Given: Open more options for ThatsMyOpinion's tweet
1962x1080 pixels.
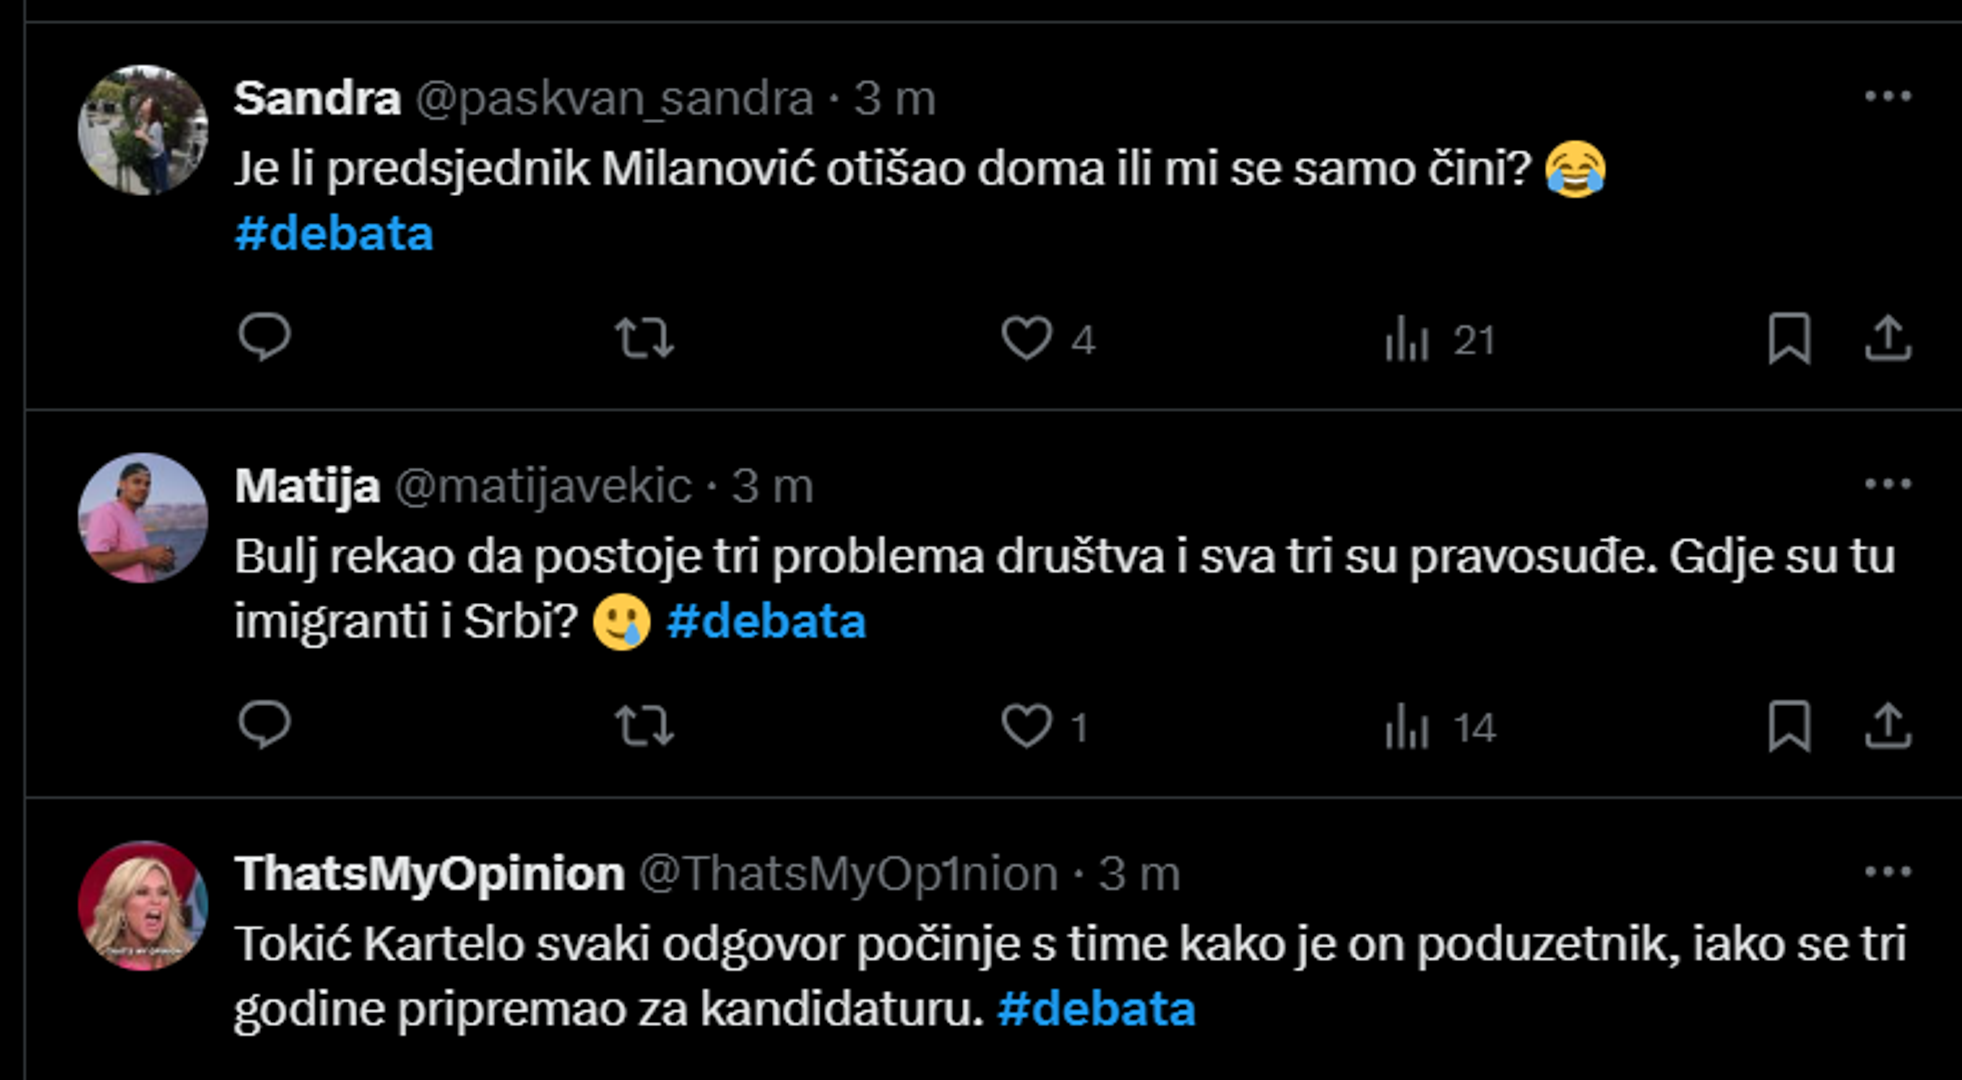Looking at the screenshot, I should [x=1887, y=872].
